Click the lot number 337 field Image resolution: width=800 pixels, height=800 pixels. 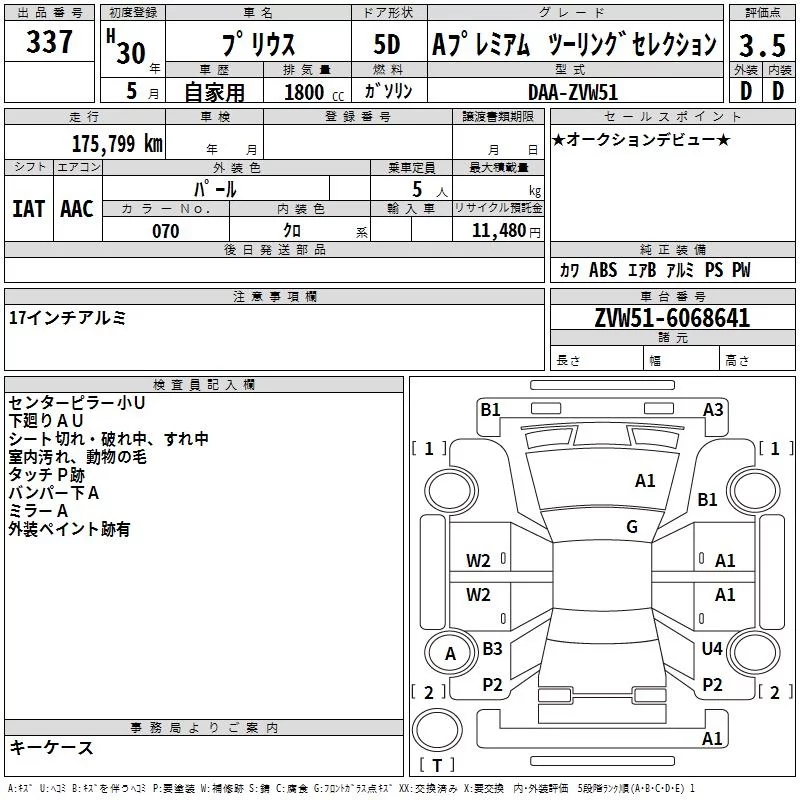click(49, 42)
